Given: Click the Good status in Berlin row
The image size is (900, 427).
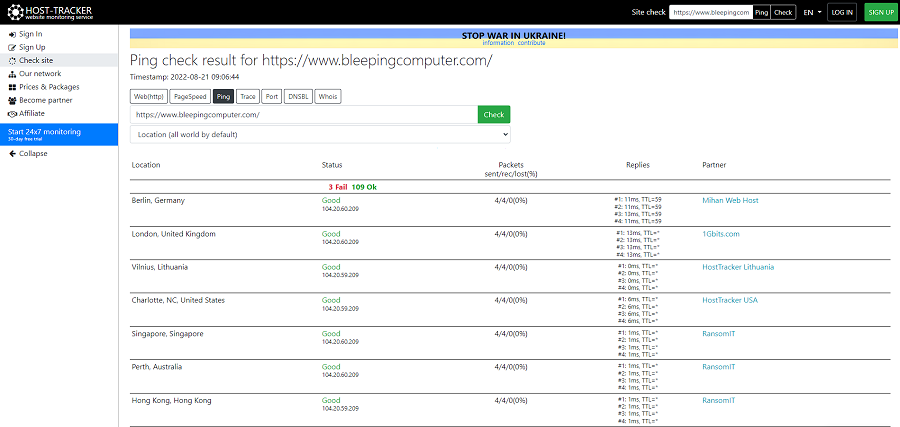Looking at the screenshot, I should (331, 200).
